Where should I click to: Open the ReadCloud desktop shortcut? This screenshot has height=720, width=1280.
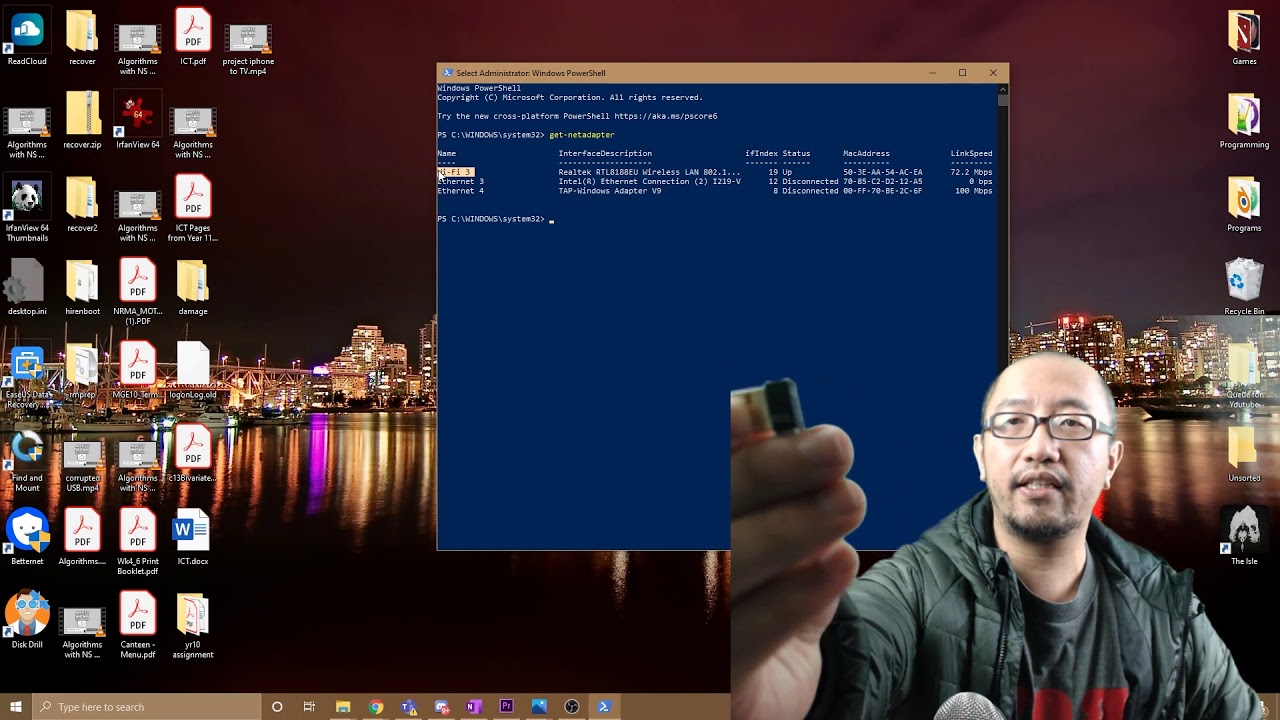27,38
